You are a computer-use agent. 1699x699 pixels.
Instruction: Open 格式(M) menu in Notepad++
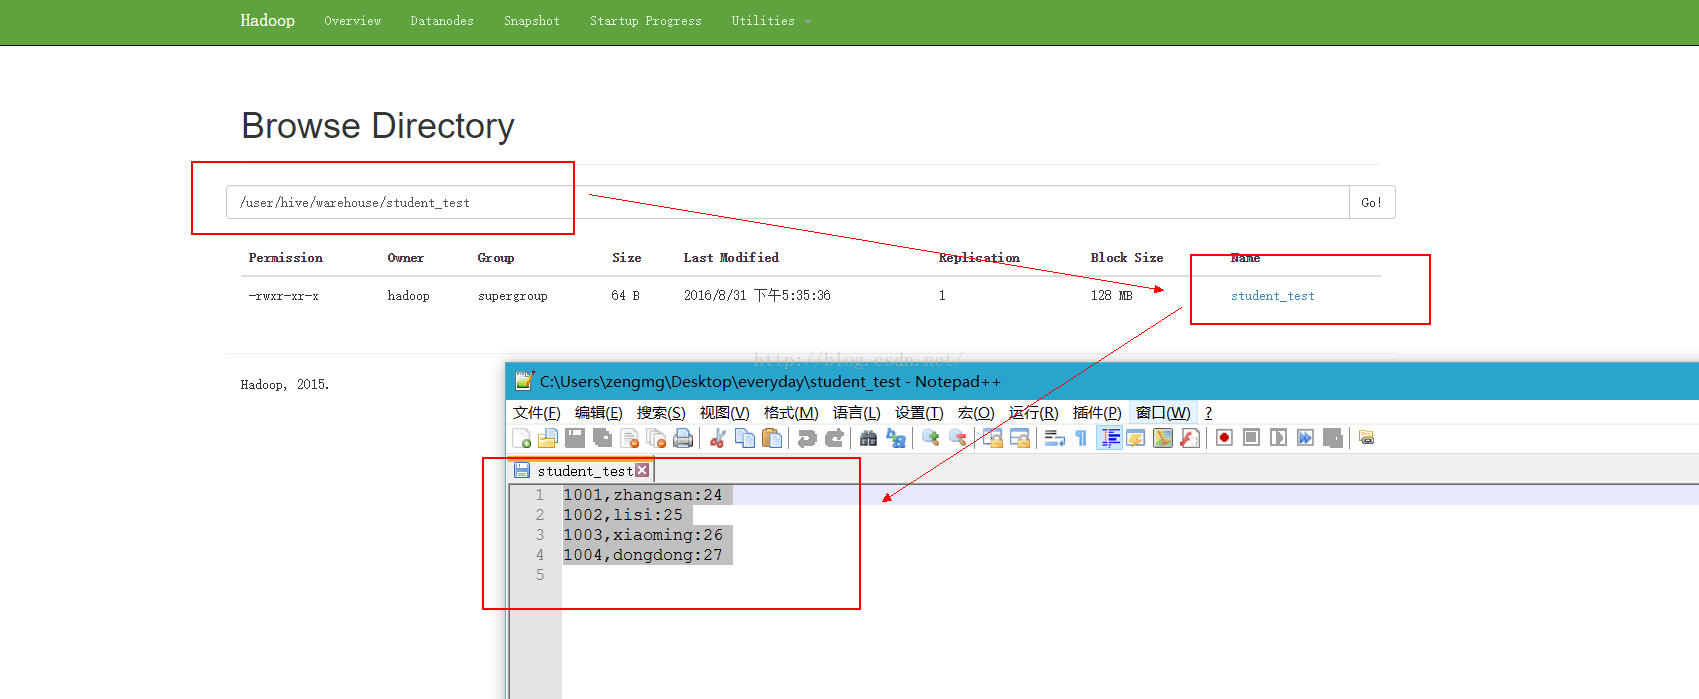[791, 413]
